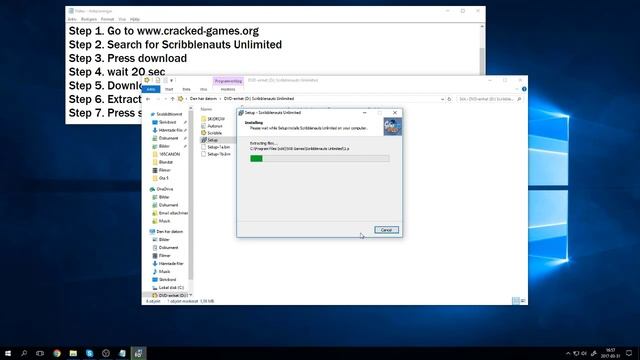
Task: Go forward with Explorer's forward arrow
Action: (158, 99)
